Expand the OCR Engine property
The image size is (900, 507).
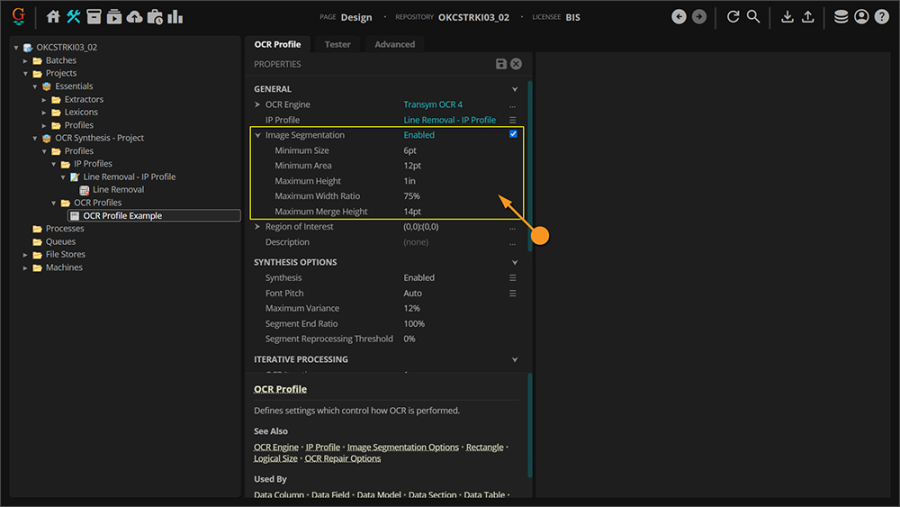click(x=258, y=105)
